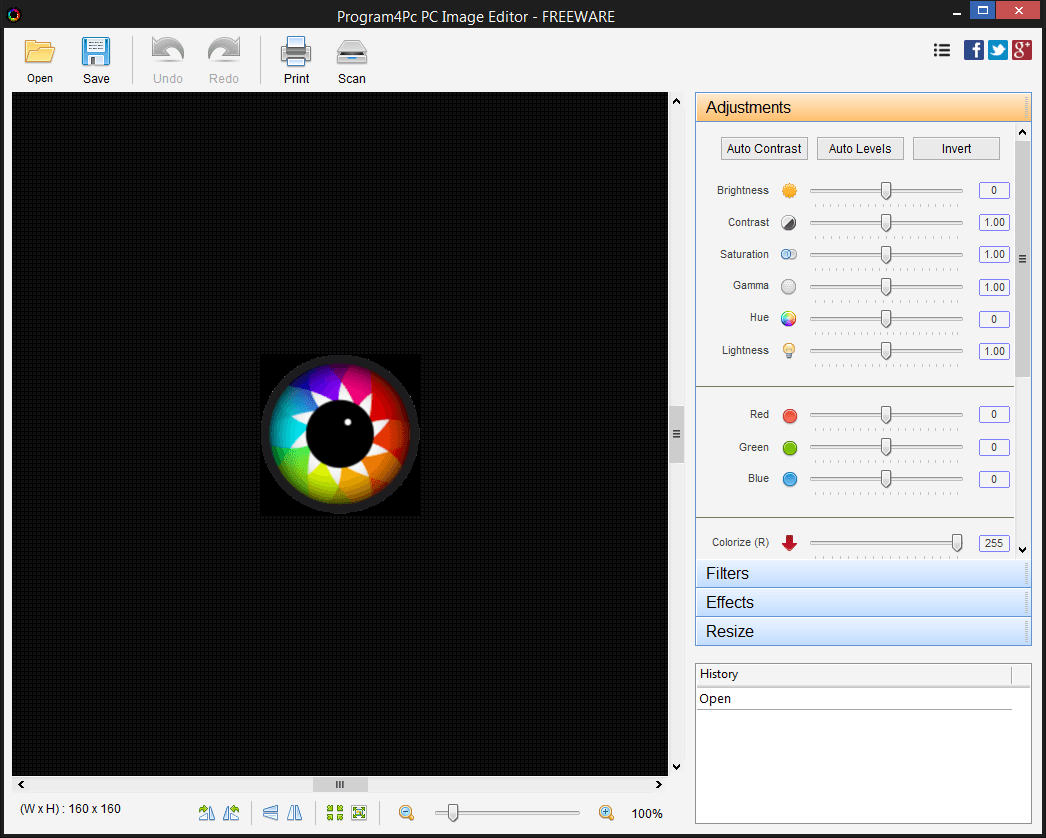The image size is (1046, 838).
Task: Click the Hue color wheel icon
Action: [x=789, y=319]
